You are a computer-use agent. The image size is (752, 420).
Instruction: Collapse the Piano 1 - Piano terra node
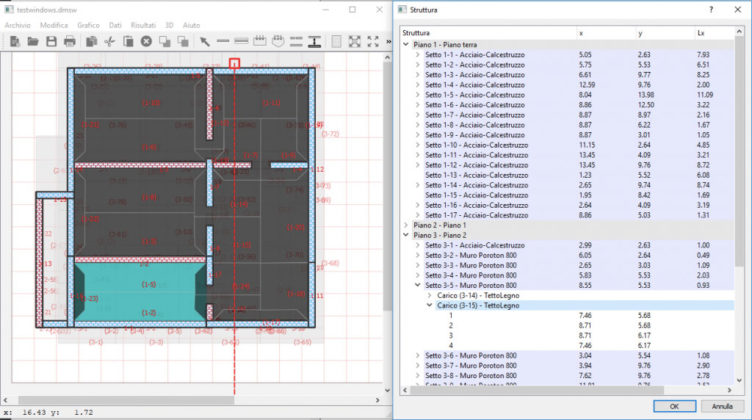(406, 46)
